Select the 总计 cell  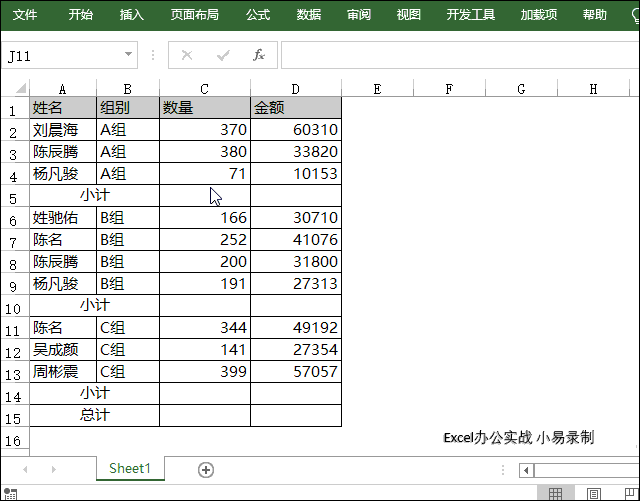tap(94, 416)
